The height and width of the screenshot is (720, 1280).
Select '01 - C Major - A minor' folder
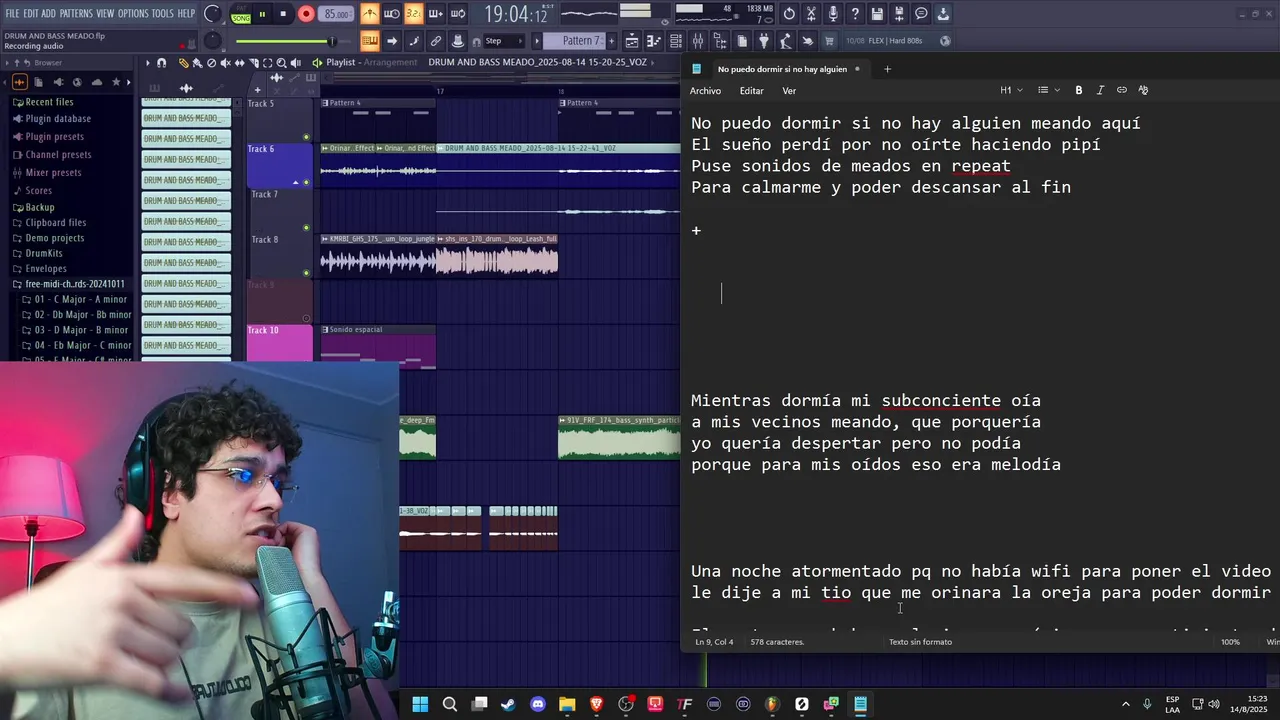point(81,300)
